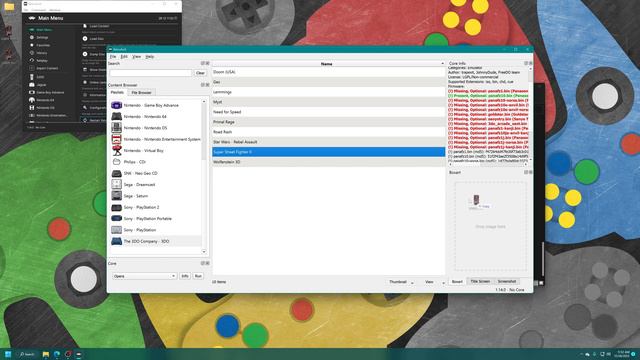Select Star Wars - Rebel Assault entry

tap(329, 142)
